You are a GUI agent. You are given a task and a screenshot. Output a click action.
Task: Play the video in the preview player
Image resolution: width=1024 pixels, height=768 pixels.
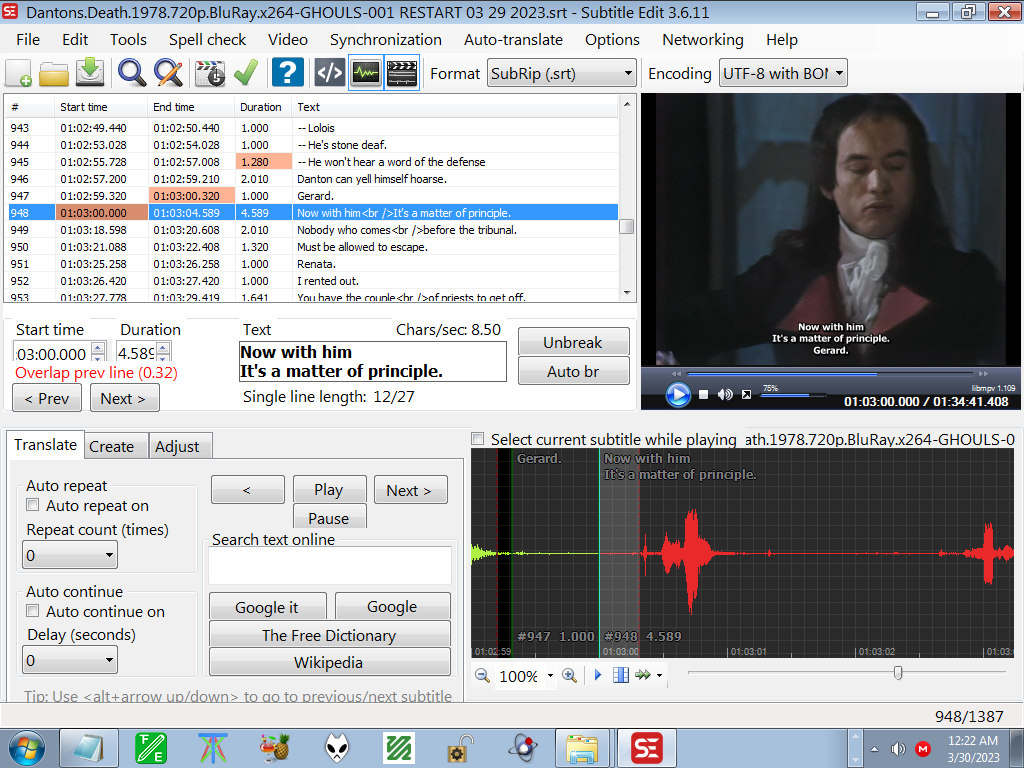(678, 394)
